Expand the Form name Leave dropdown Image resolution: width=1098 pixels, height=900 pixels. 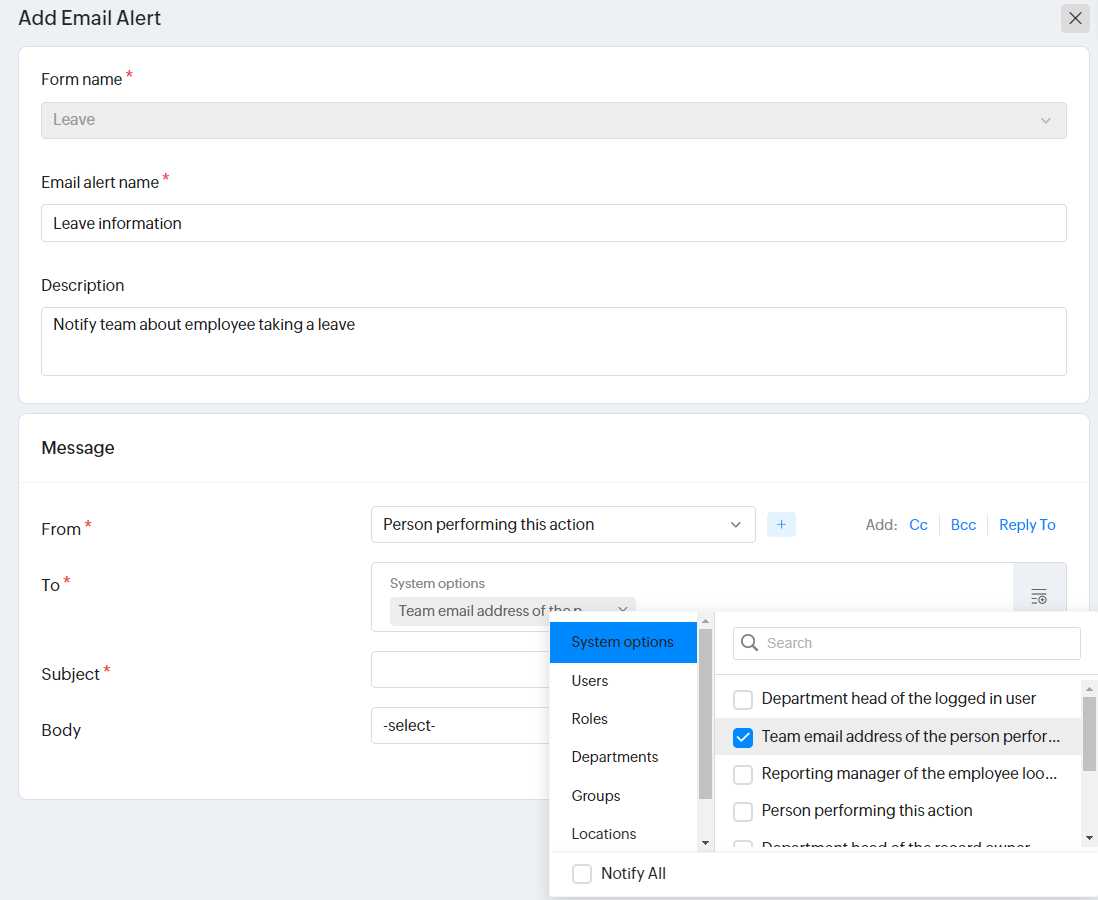(x=553, y=120)
